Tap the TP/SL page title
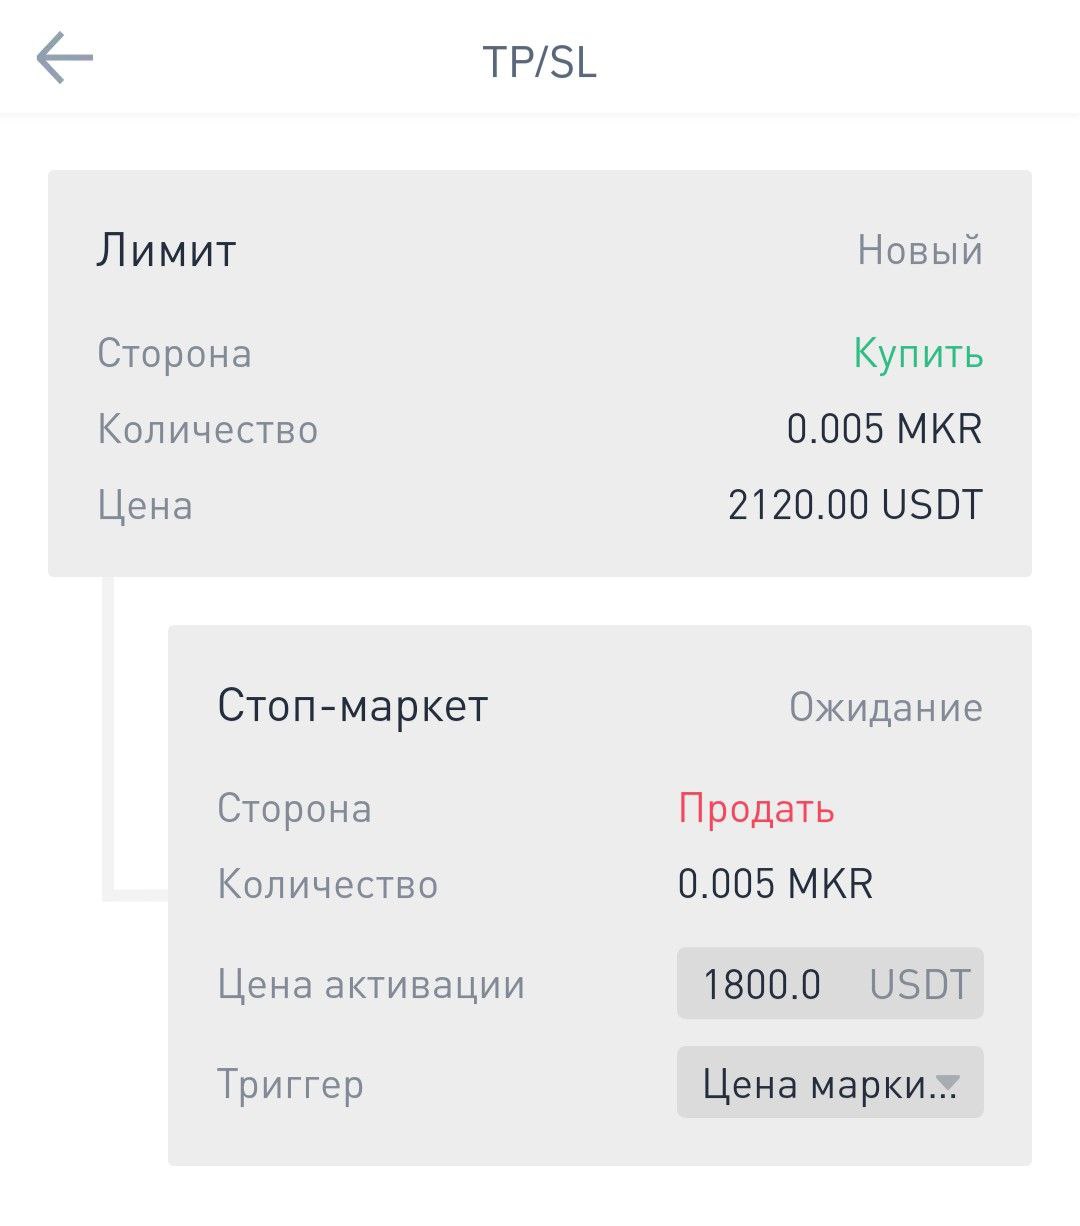The image size is (1080, 1226). point(539,62)
